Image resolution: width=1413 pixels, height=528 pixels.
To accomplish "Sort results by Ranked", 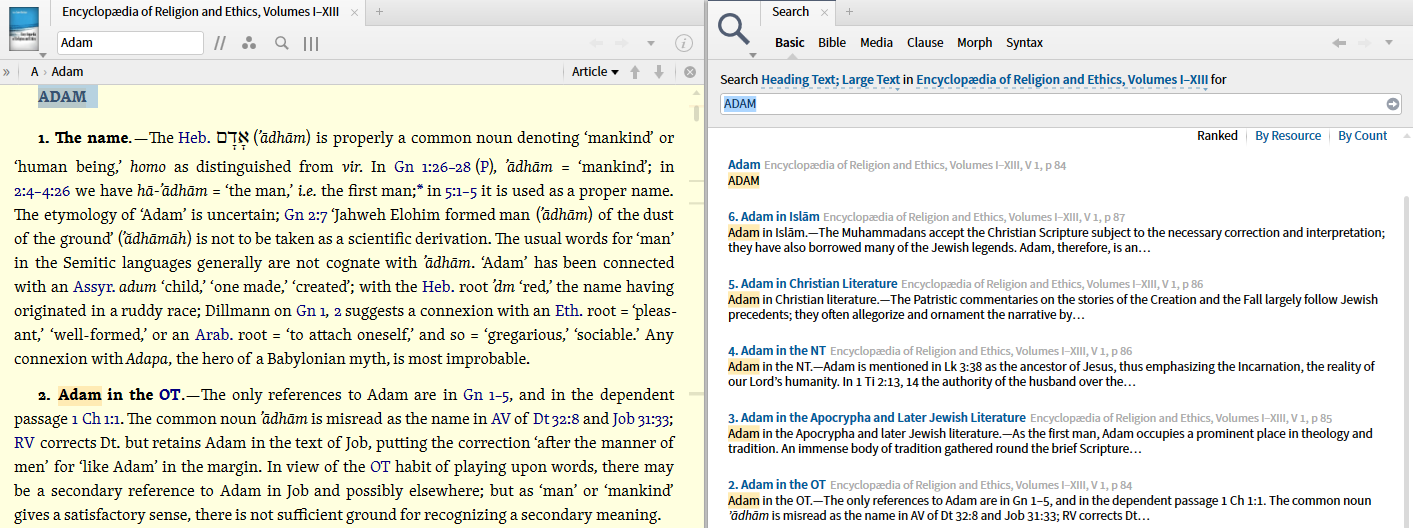I will (x=1217, y=136).
